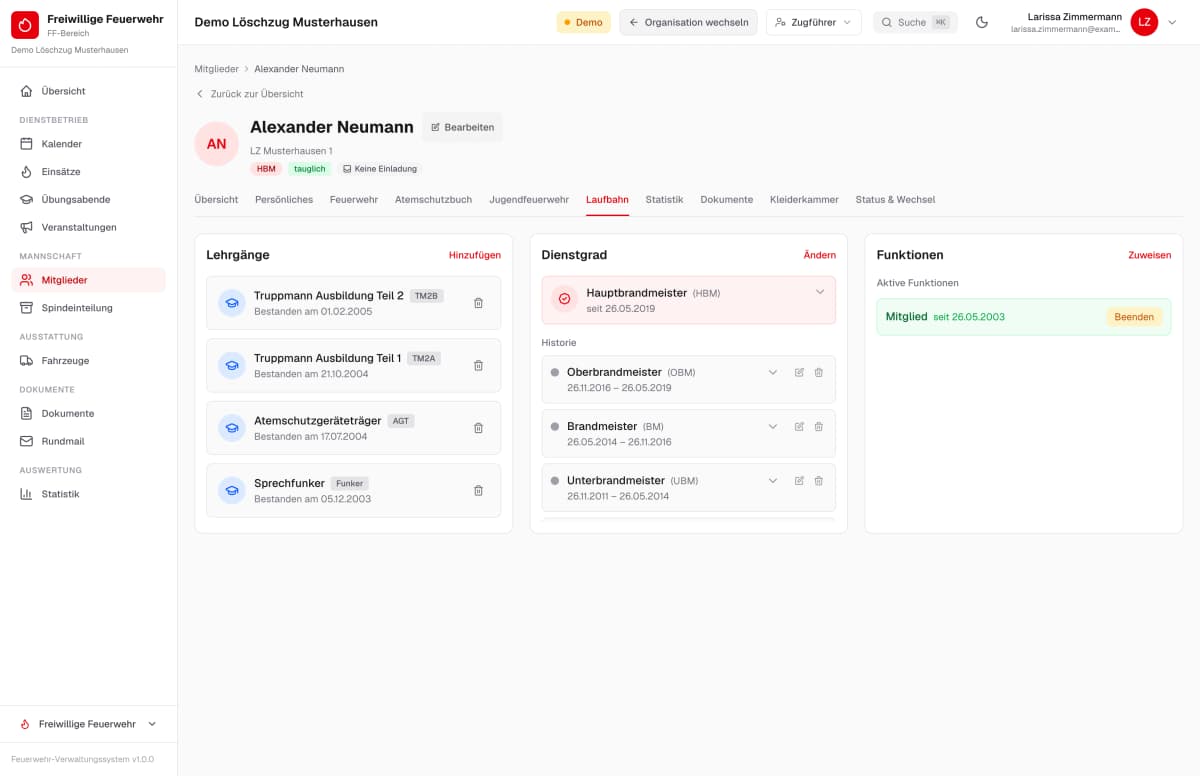Focus the Suche search field
This screenshot has height=776, width=1200.
click(x=915, y=22)
